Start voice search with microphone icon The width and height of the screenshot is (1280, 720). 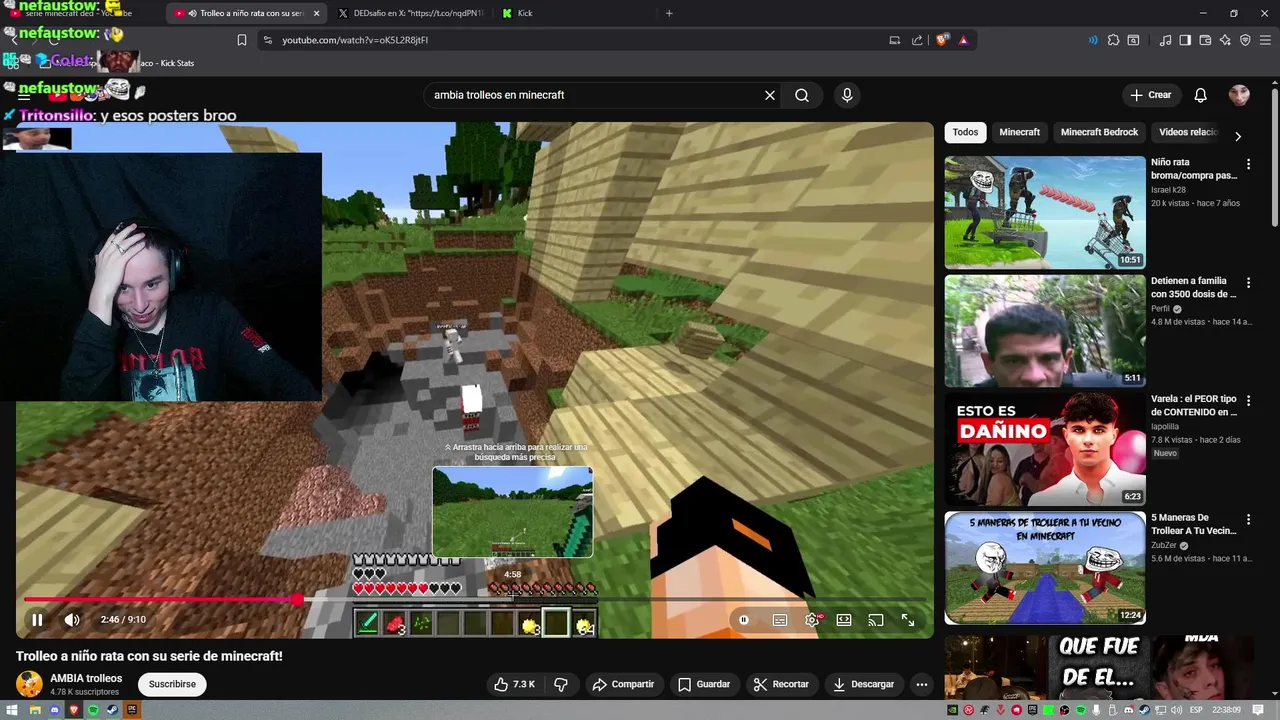(x=847, y=95)
